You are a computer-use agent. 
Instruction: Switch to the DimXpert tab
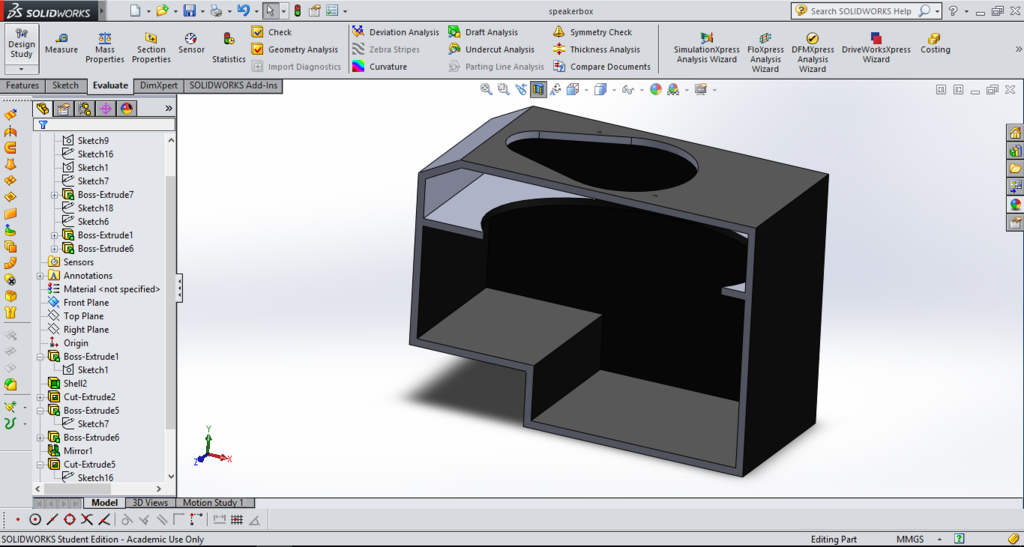click(x=159, y=86)
